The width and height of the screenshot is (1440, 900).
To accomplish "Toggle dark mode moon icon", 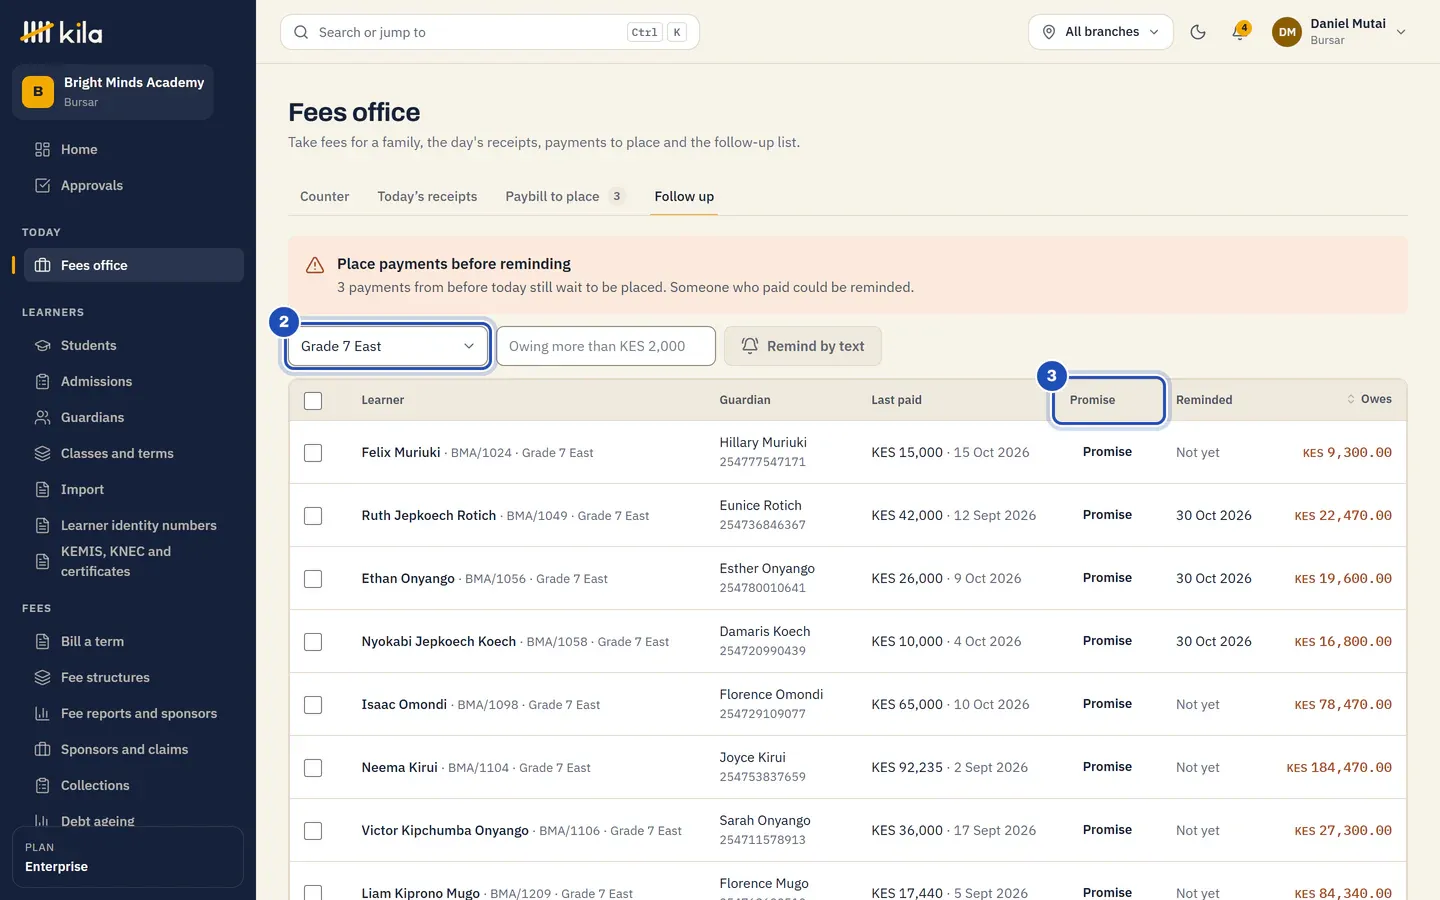I will pos(1198,32).
